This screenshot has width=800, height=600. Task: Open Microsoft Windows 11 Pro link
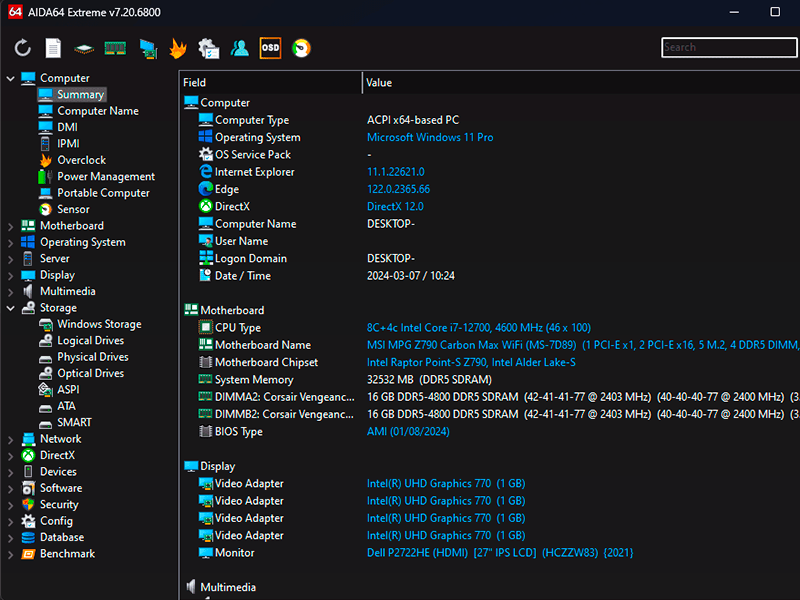point(430,137)
